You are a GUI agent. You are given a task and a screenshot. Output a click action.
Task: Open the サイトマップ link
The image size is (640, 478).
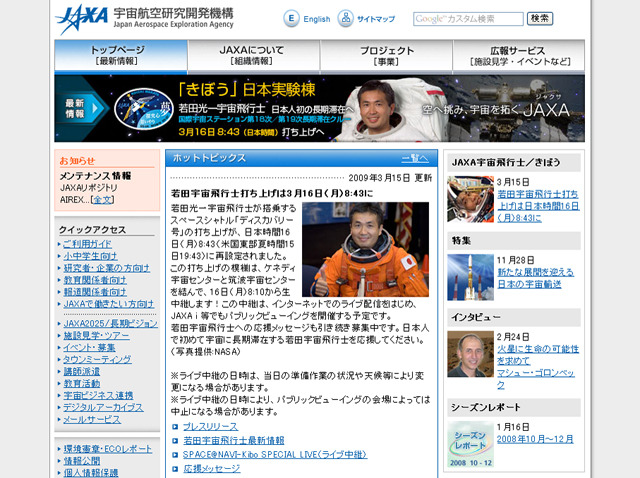(376, 19)
